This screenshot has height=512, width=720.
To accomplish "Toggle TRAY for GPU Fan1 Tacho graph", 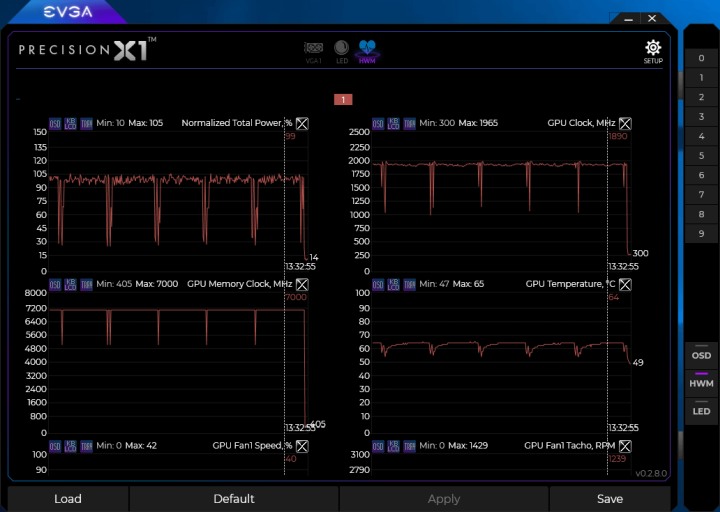I will 409,446.
